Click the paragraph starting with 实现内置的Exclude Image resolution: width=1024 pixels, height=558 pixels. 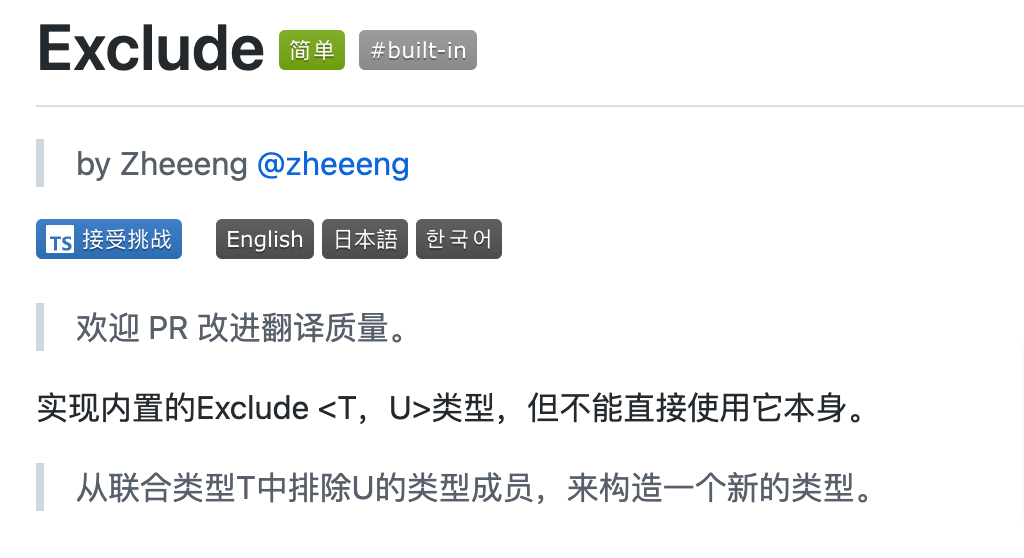[452, 408]
